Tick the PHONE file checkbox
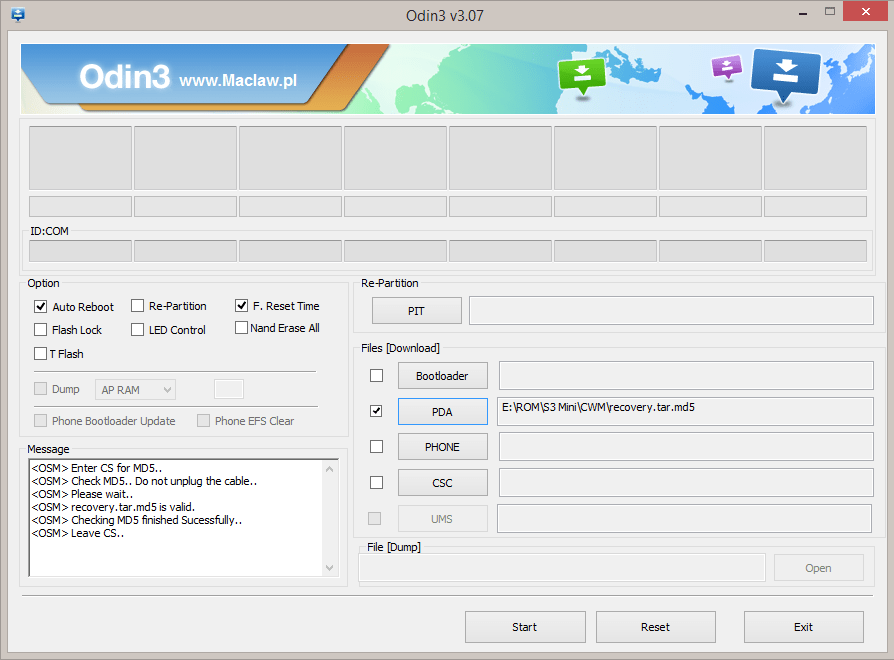The width and height of the screenshot is (894, 660). (x=376, y=446)
